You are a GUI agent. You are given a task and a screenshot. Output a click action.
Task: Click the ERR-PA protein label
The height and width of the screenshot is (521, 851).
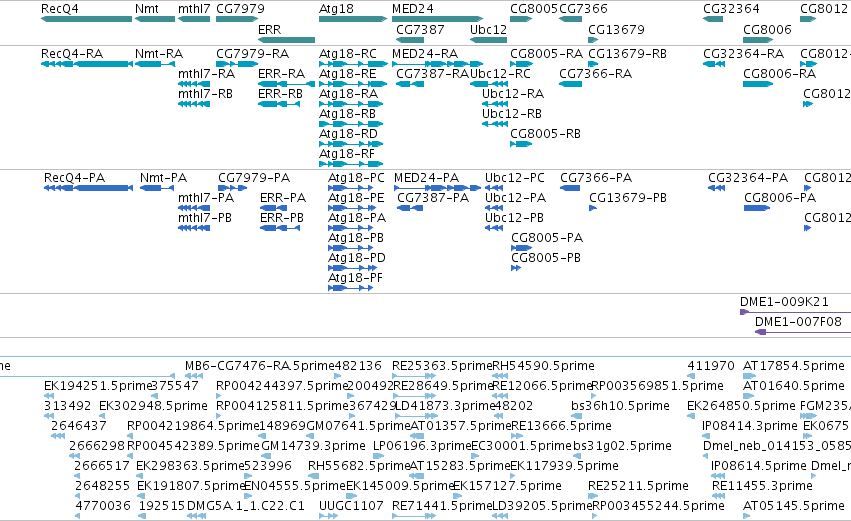(283, 198)
